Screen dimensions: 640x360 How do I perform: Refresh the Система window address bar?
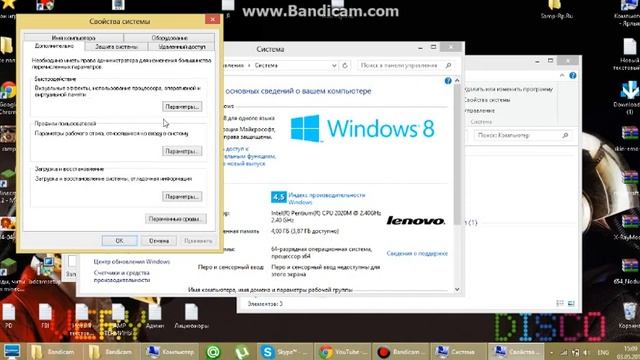pyautogui.click(x=345, y=65)
